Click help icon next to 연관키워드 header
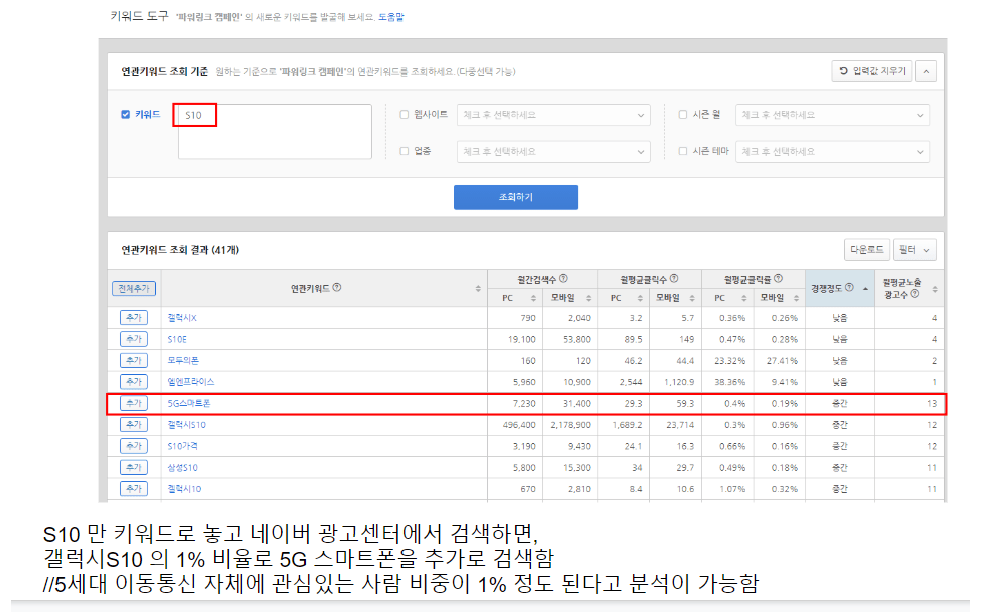This screenshot has width=981, height=612. point(337,288)
